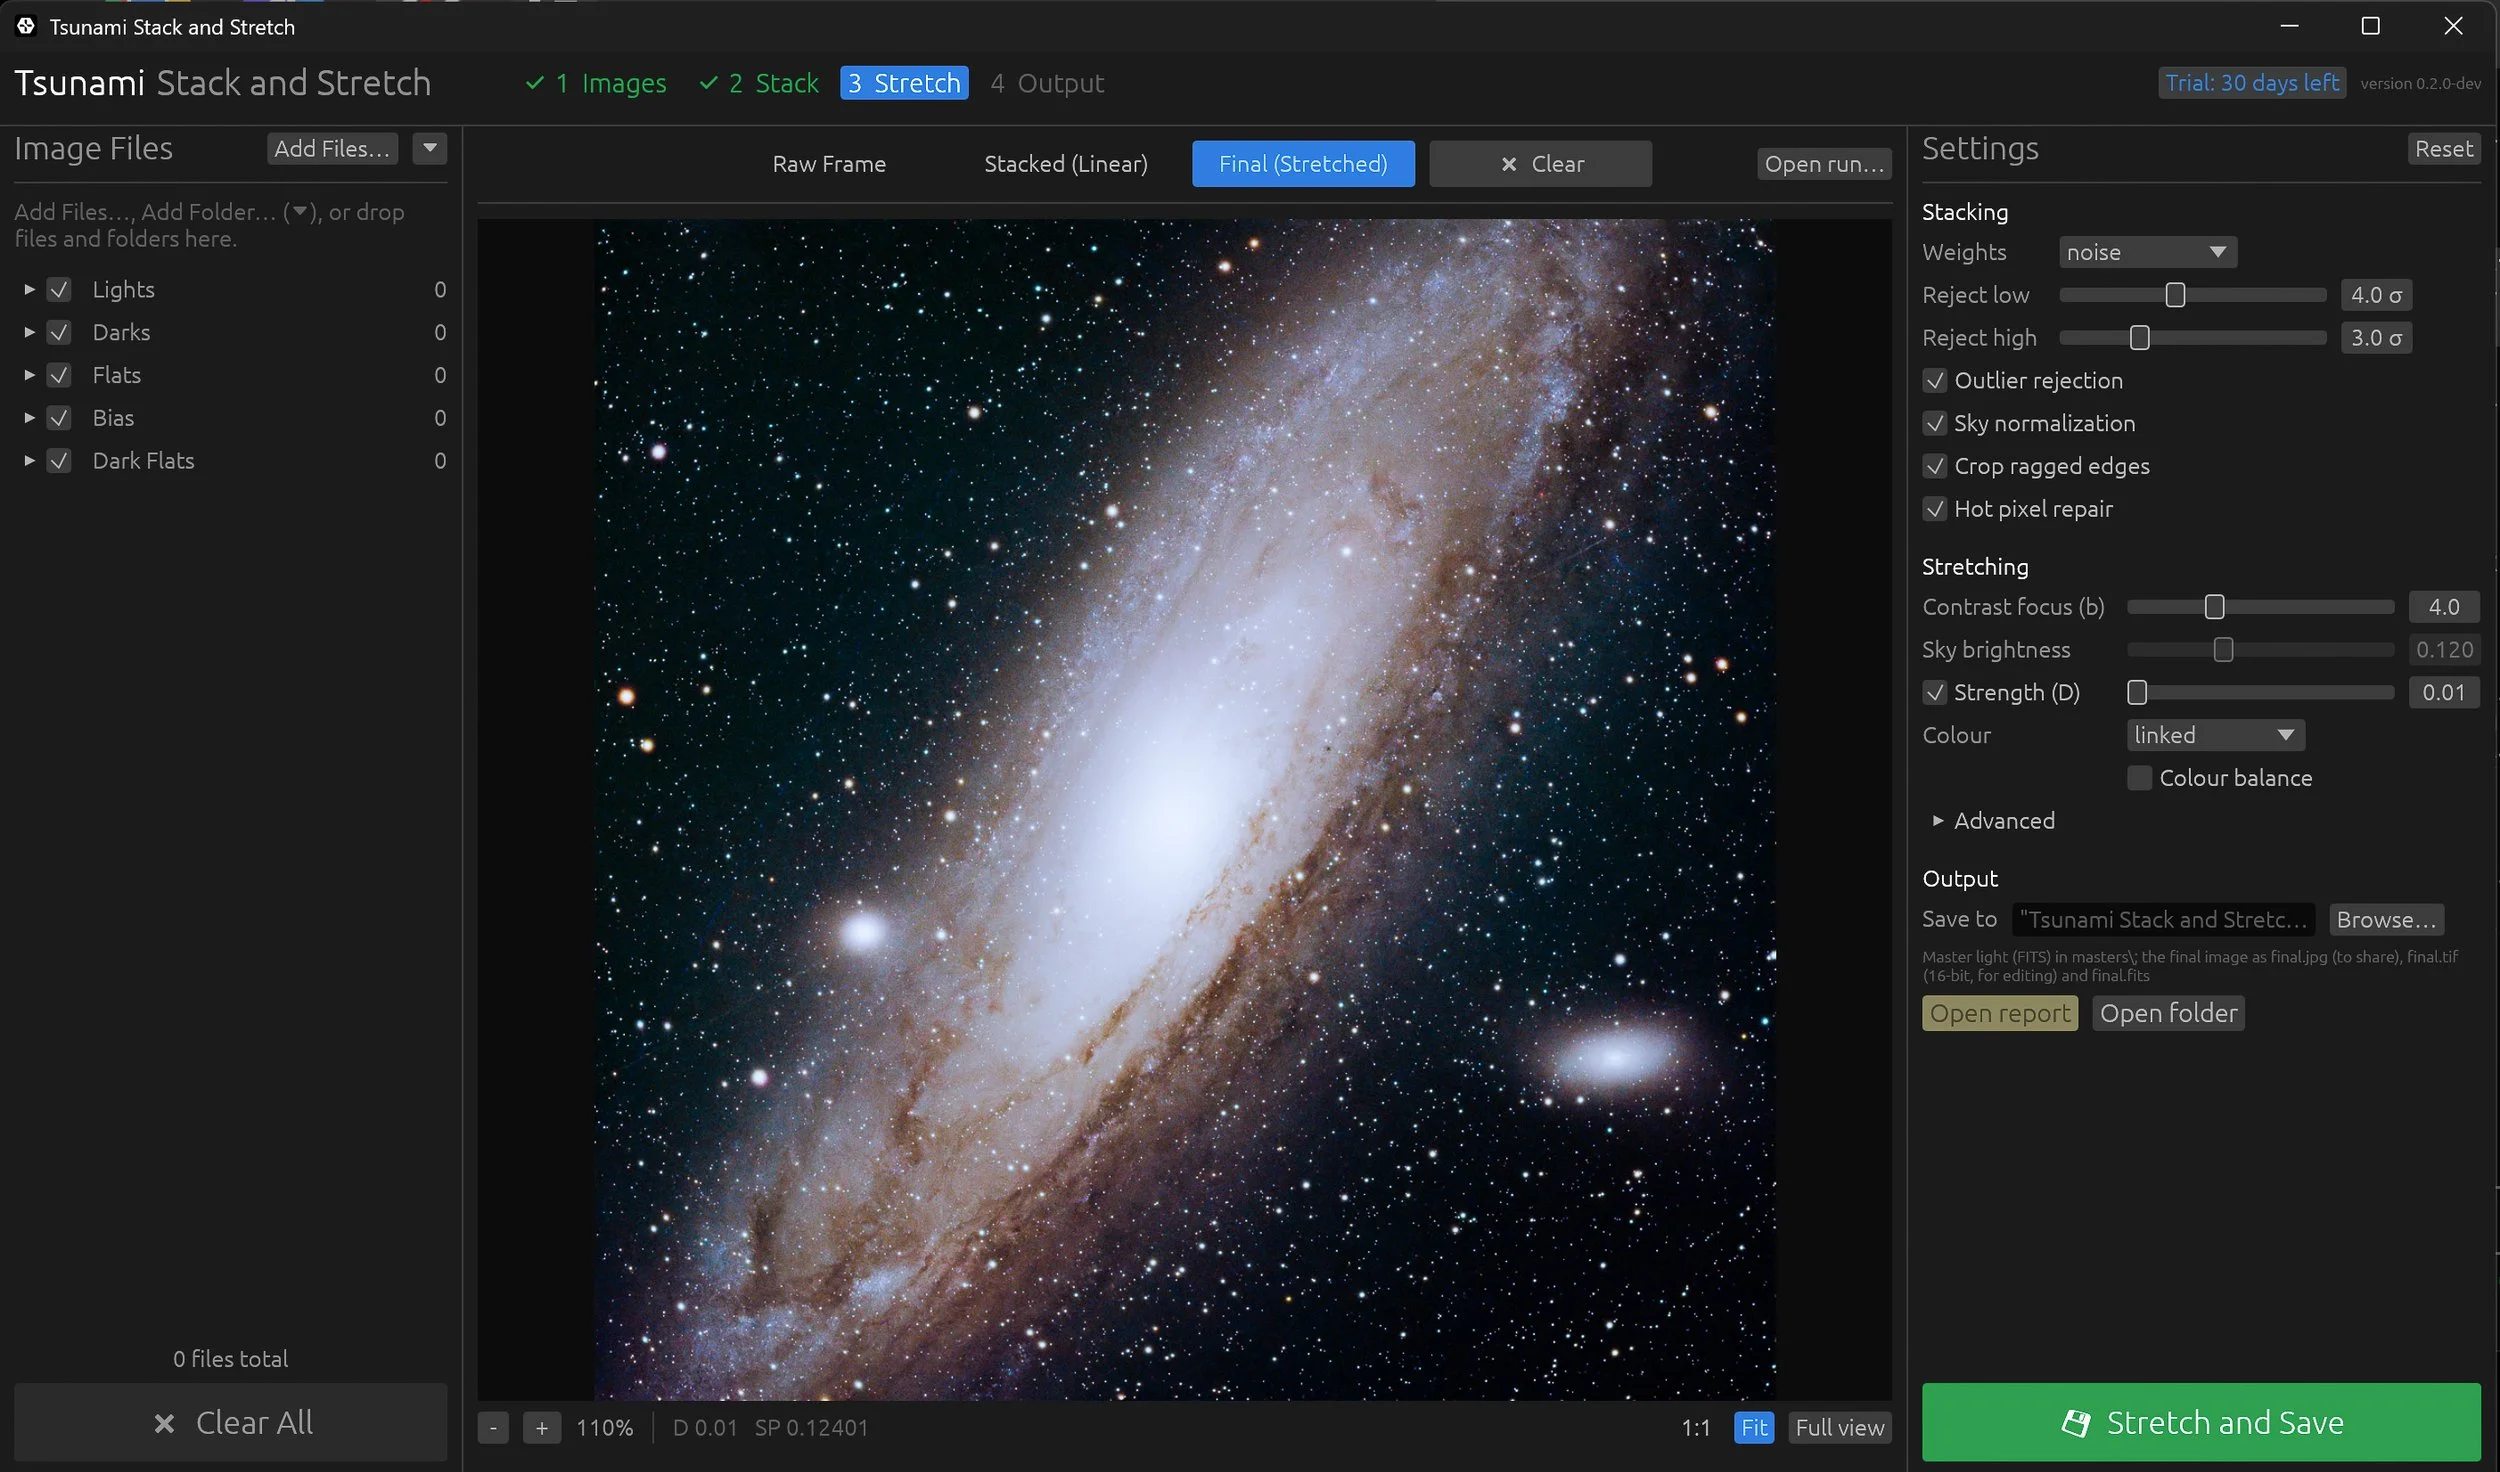Go to step 4 Output

1047,83
